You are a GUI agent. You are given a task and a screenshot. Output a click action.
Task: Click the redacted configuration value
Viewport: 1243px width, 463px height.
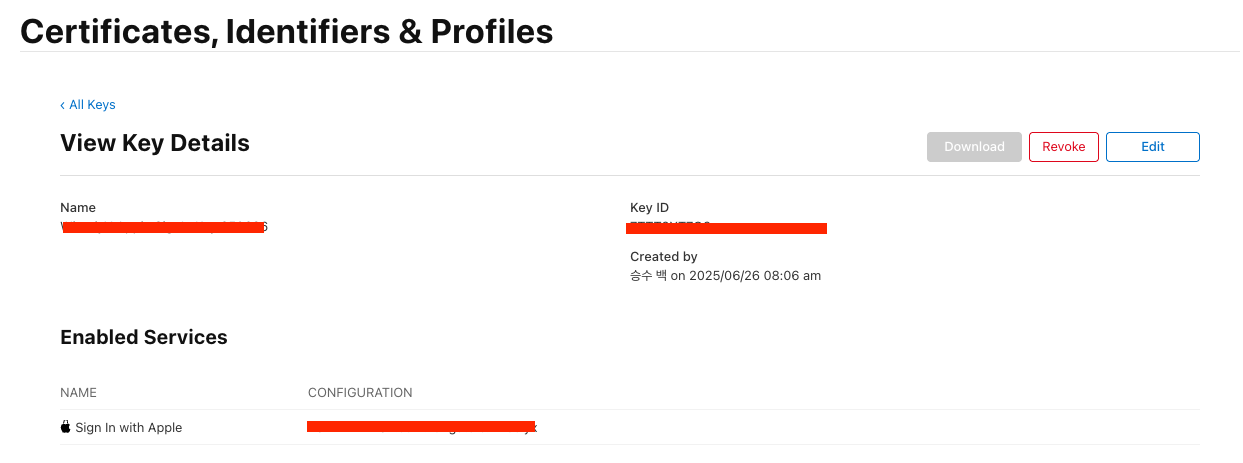point(422,427)
